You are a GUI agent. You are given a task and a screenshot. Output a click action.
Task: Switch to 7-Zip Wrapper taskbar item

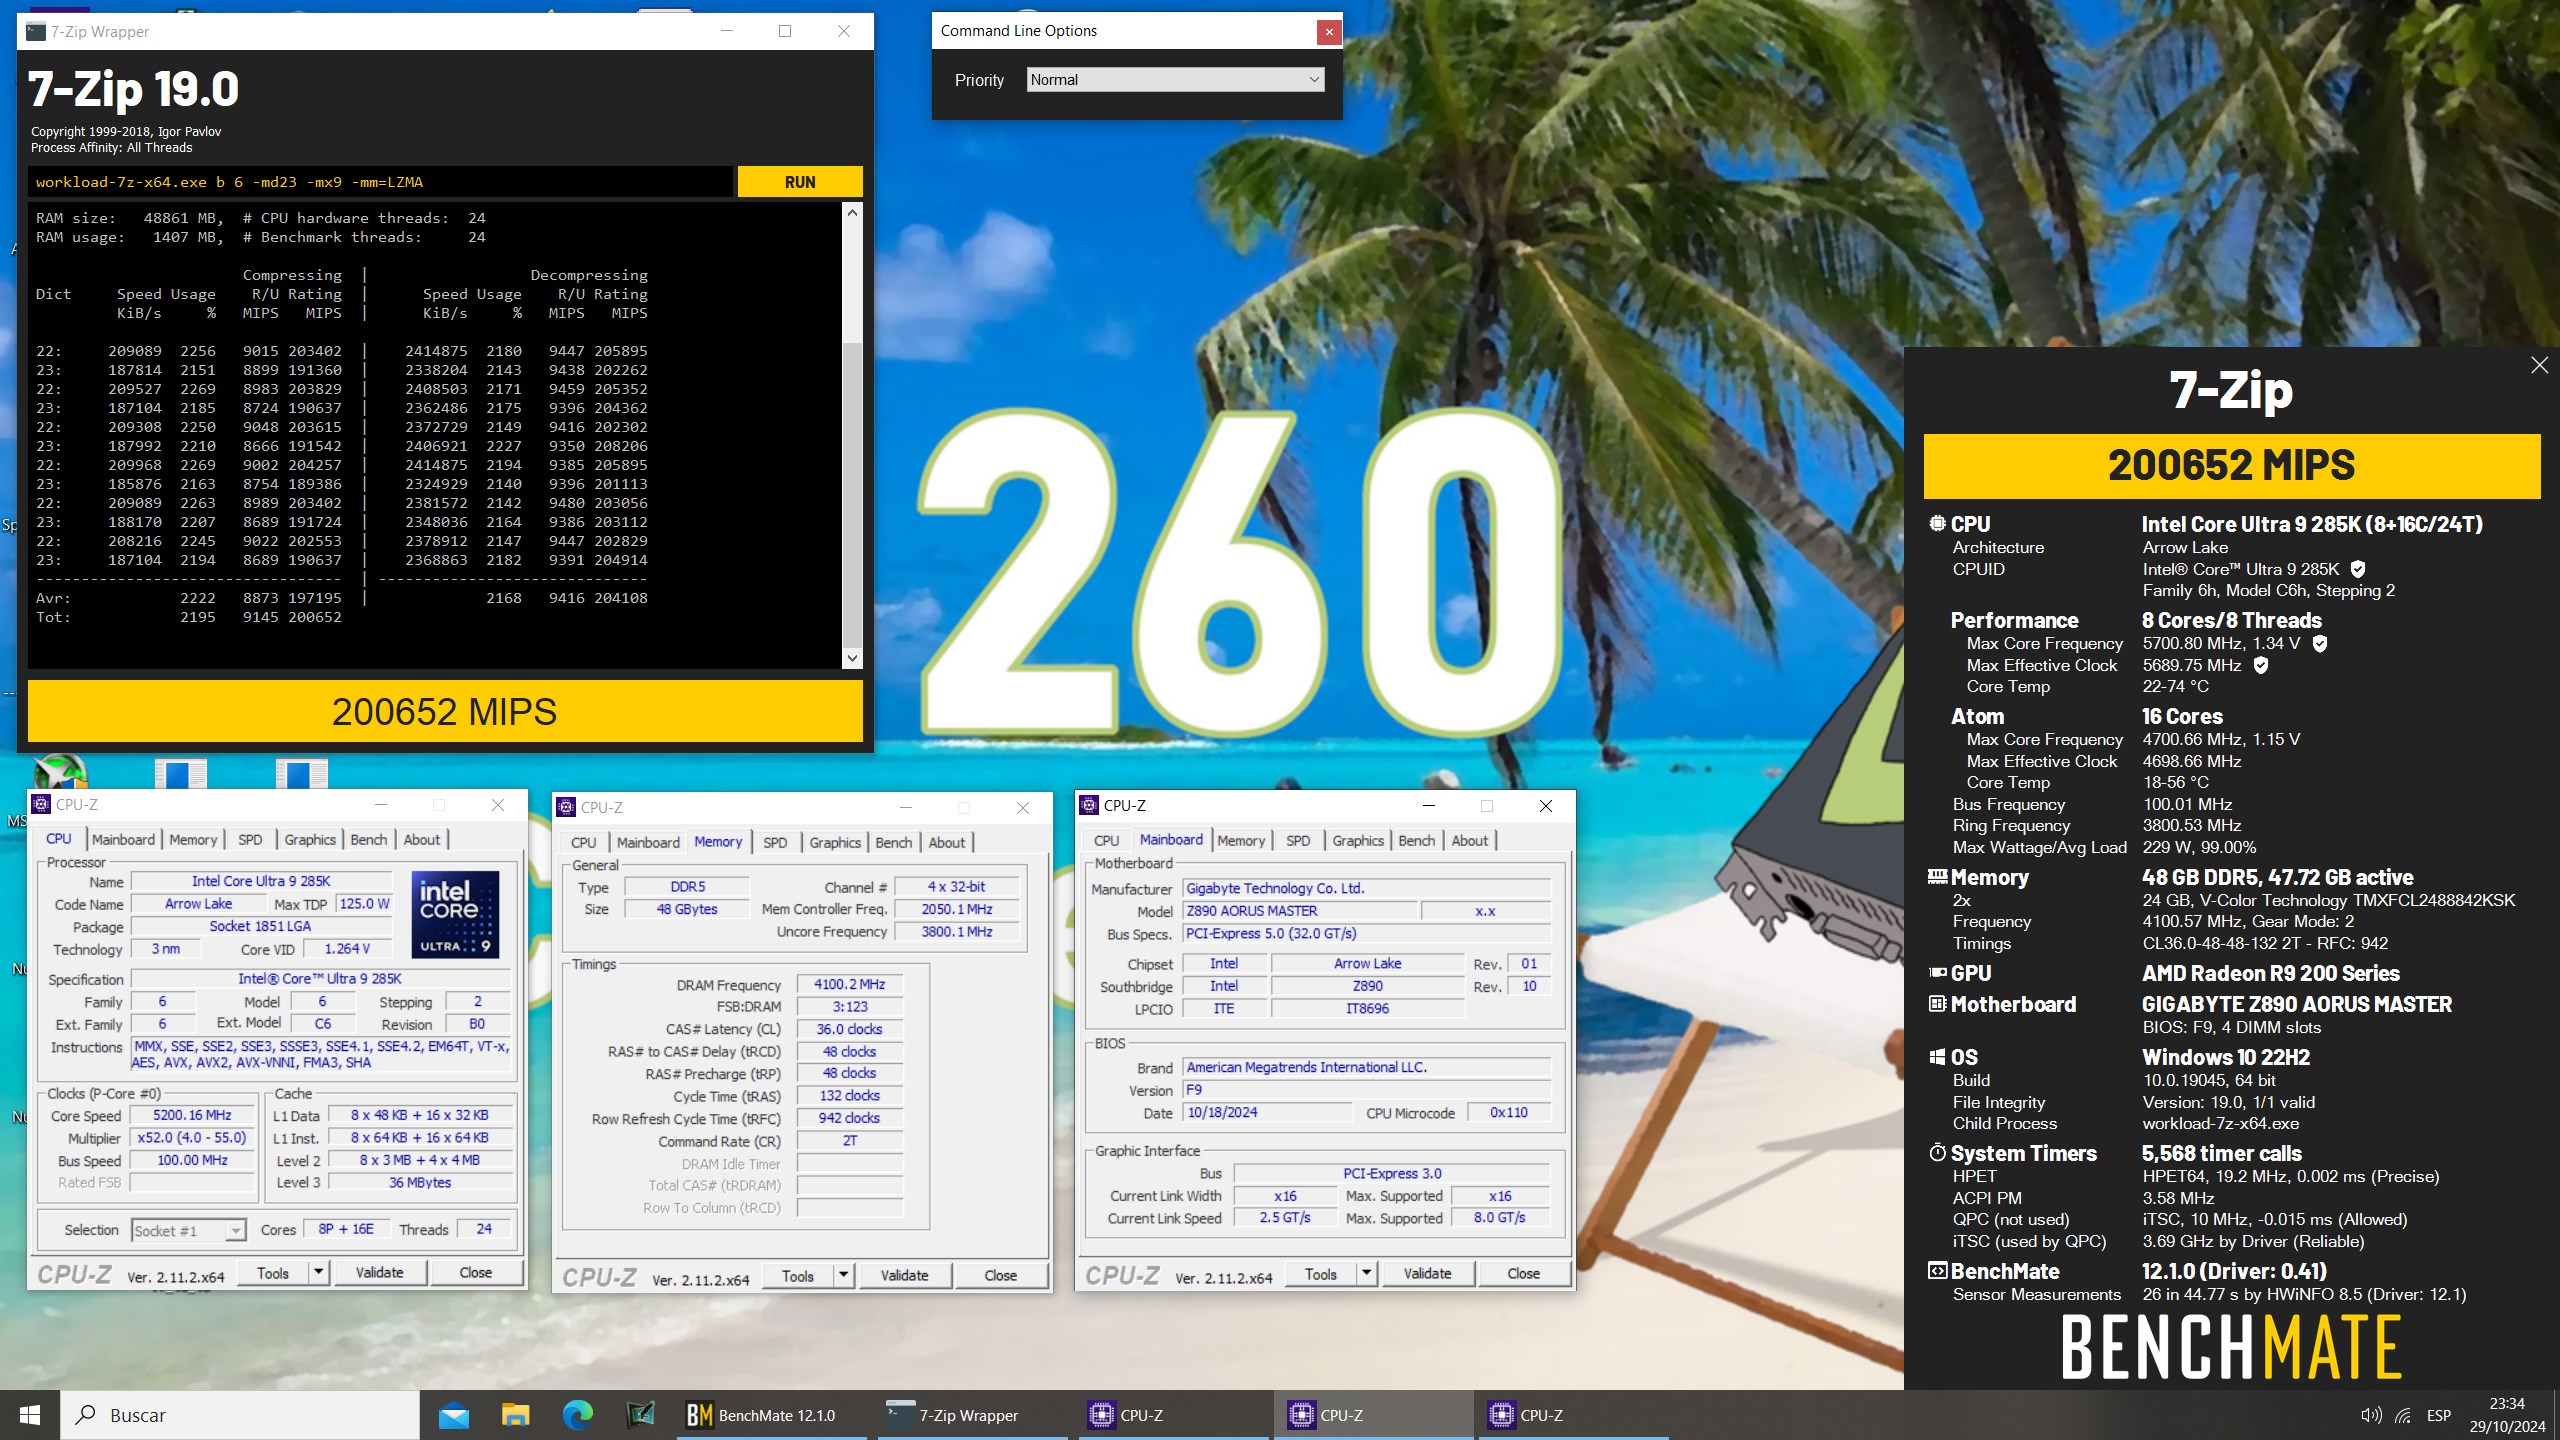pyautogui.click(x=972, y=1415)
